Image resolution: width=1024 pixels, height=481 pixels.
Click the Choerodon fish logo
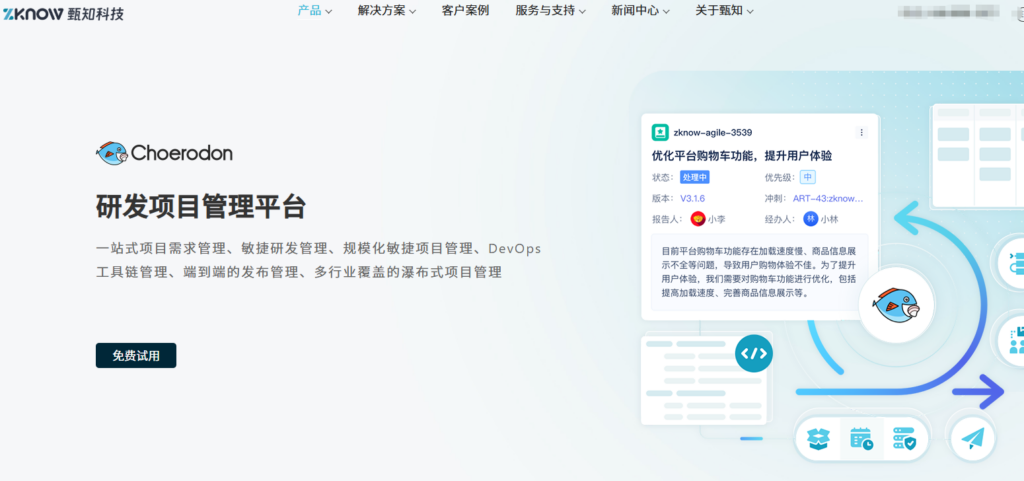coord(112,153)
